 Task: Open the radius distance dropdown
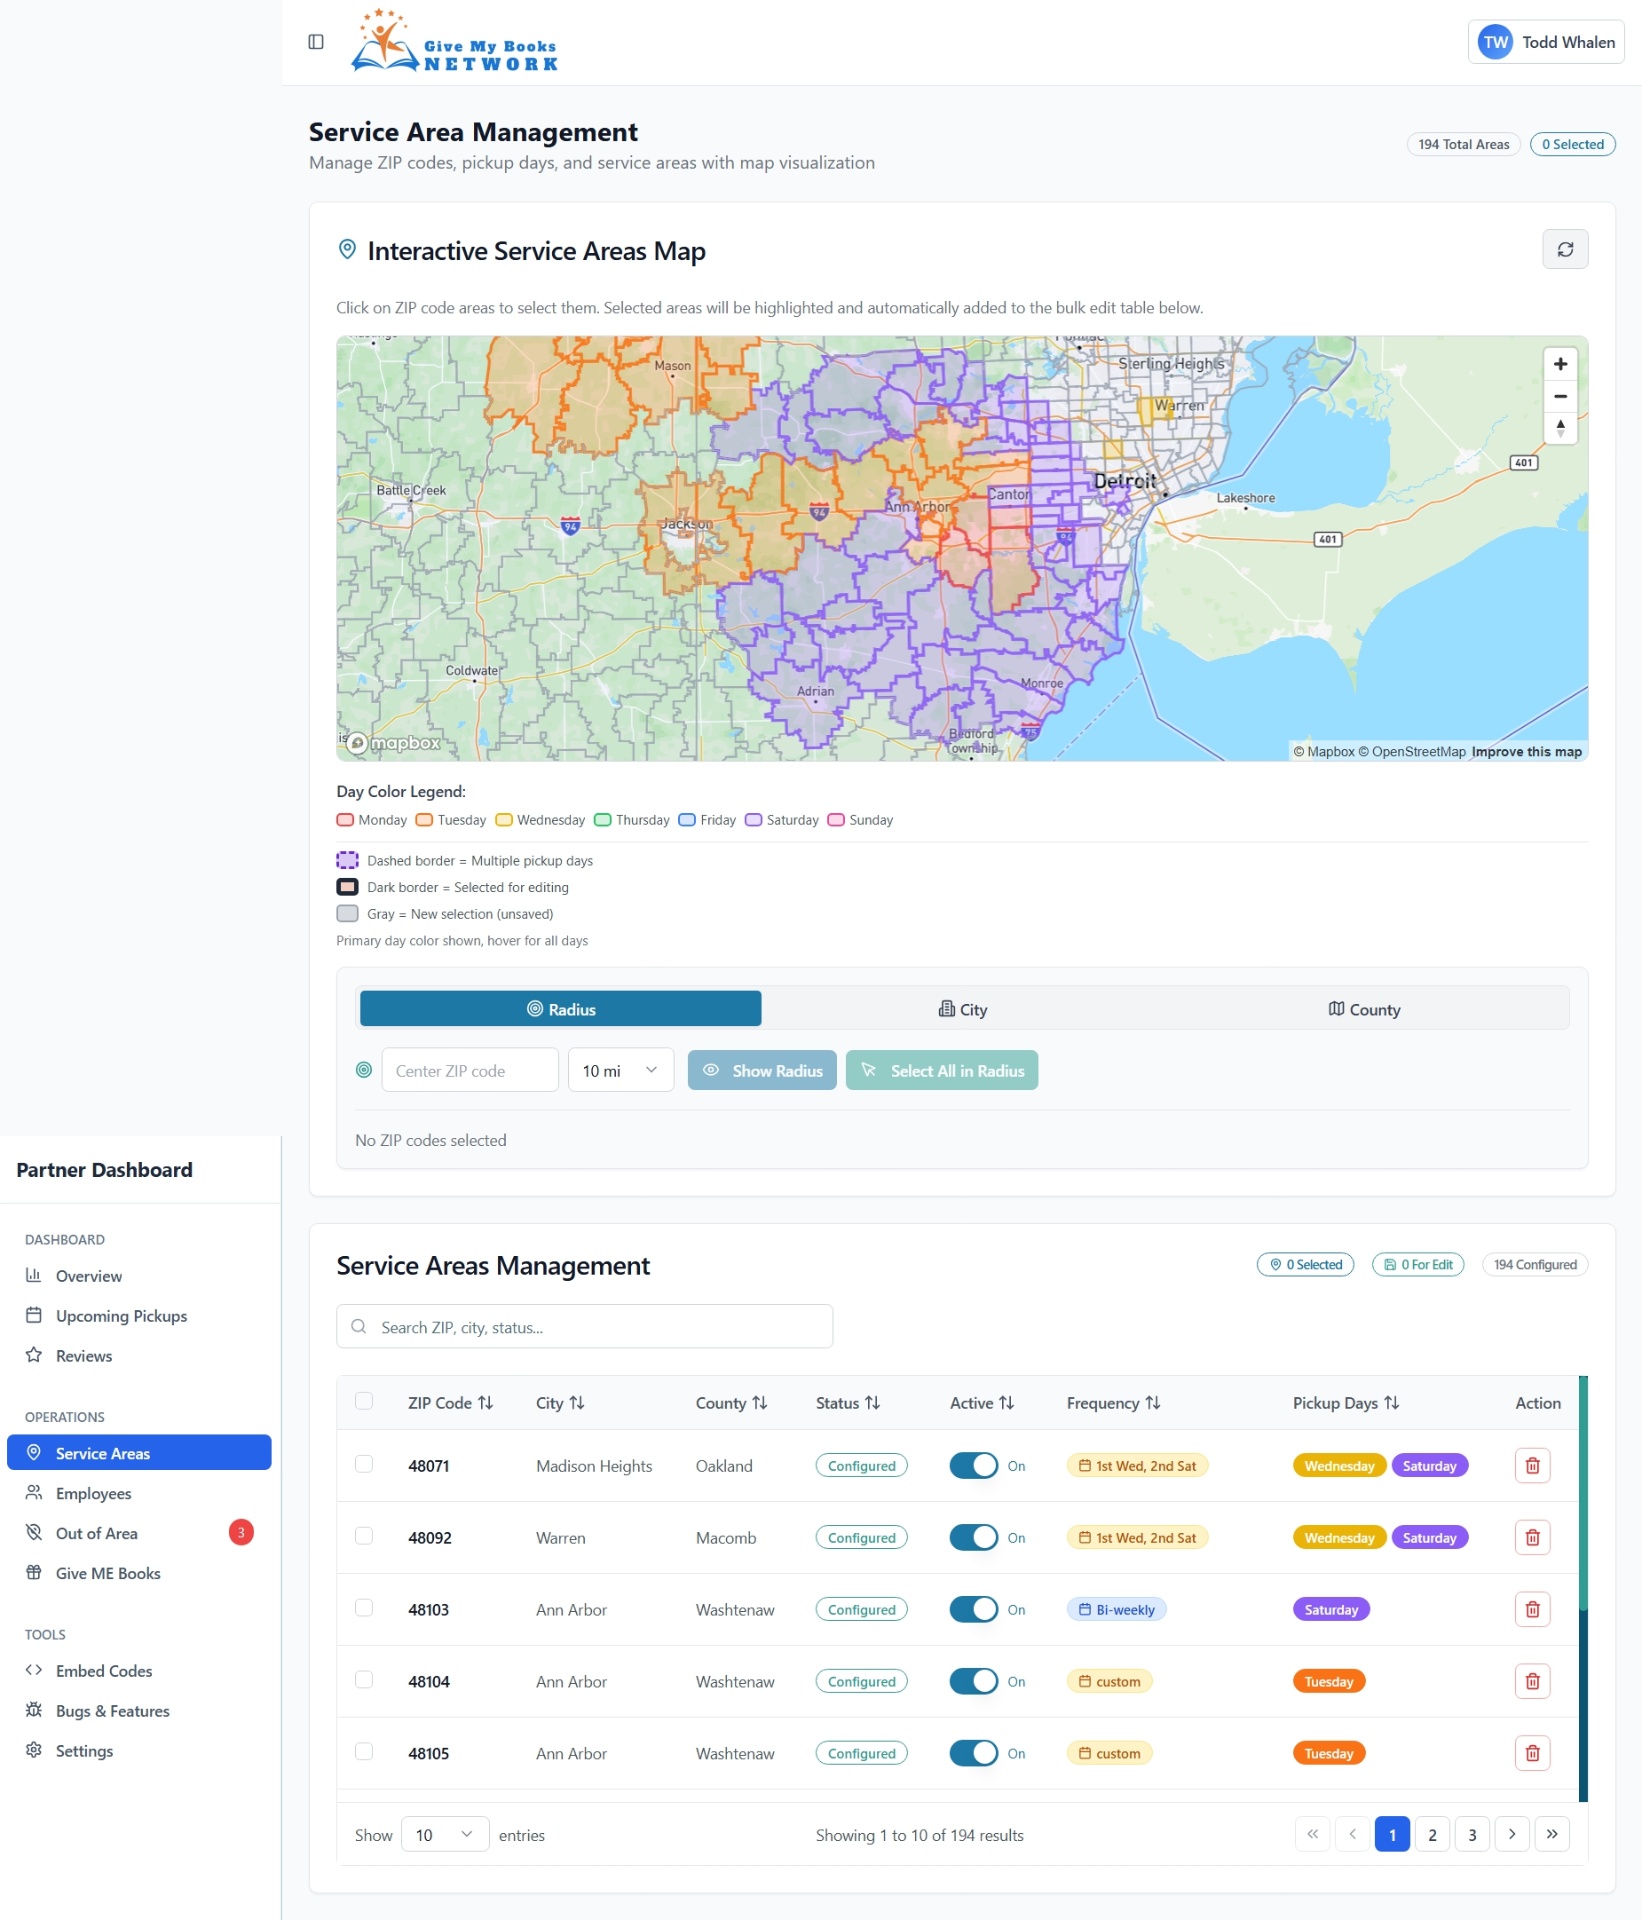tap(620, 1070)
